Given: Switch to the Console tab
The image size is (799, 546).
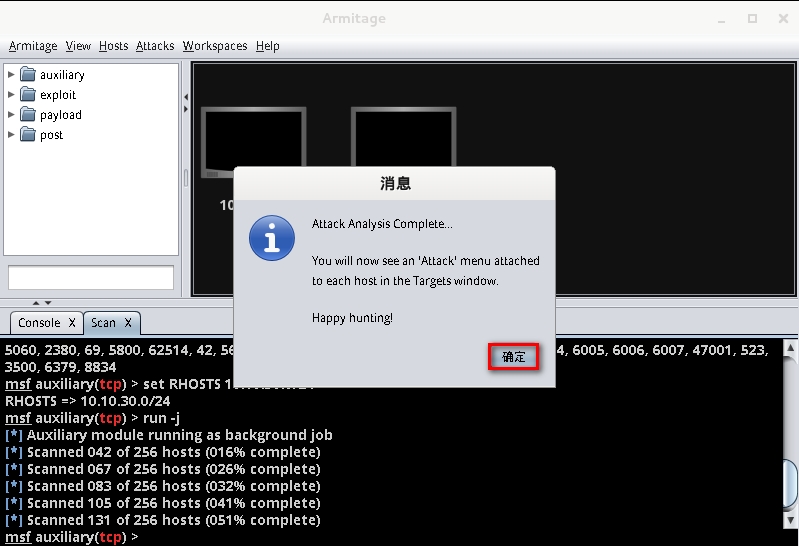Looking at the screenshot, I should pos(39,323).
